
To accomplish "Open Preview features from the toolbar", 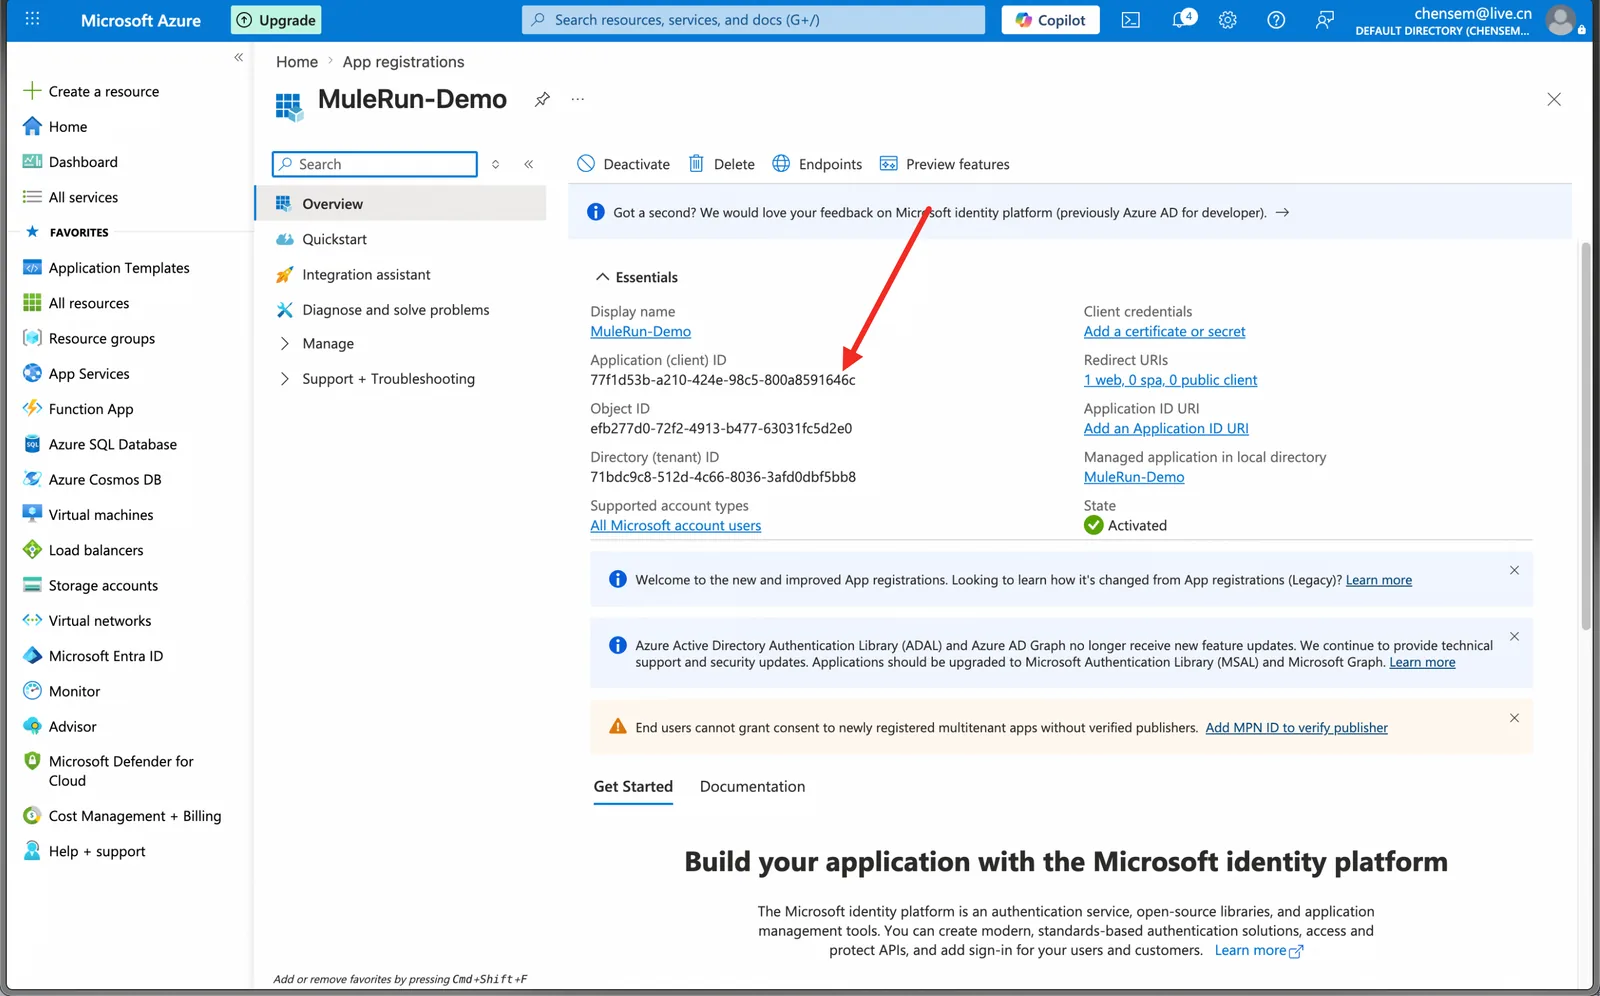I will pyautogui.click(x=945, y=164).
